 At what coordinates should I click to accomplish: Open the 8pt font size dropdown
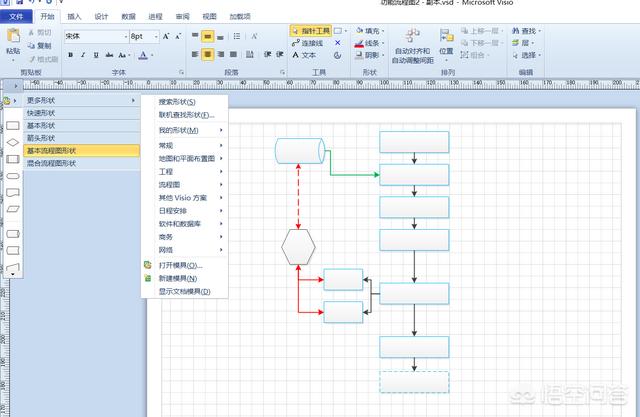[152, 36]
